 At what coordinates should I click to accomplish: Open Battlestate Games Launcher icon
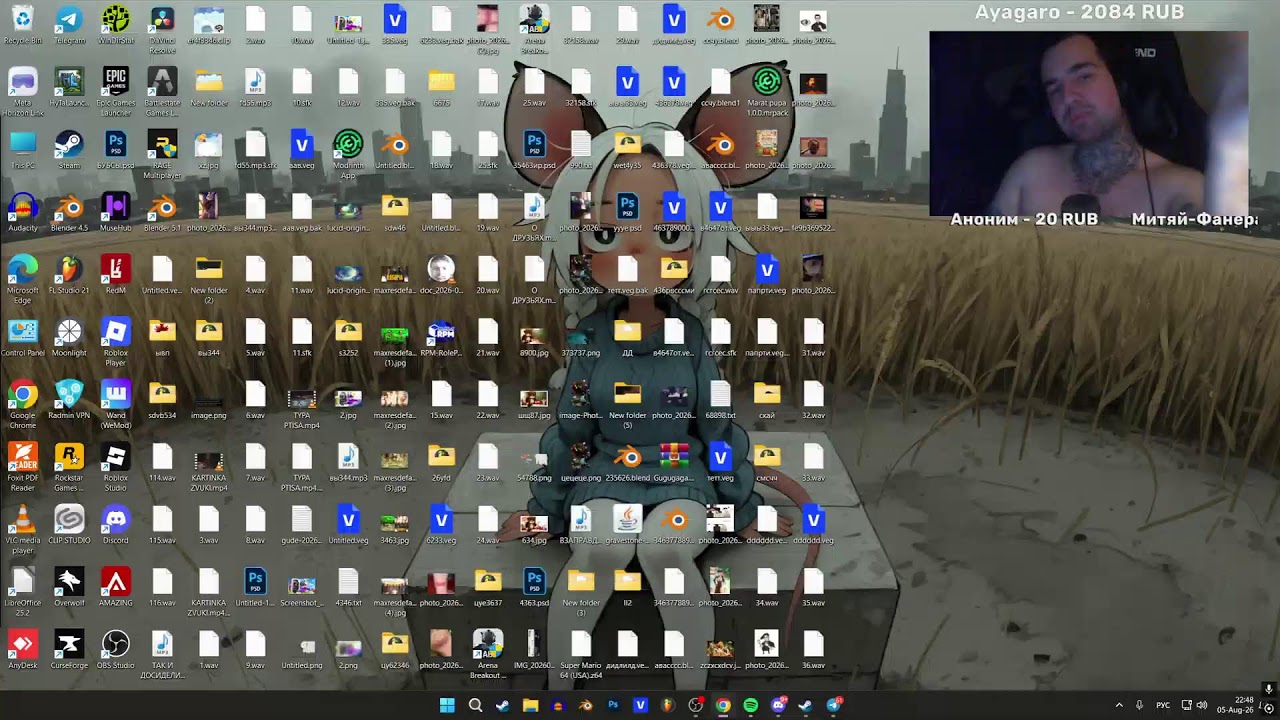[162, 92]
